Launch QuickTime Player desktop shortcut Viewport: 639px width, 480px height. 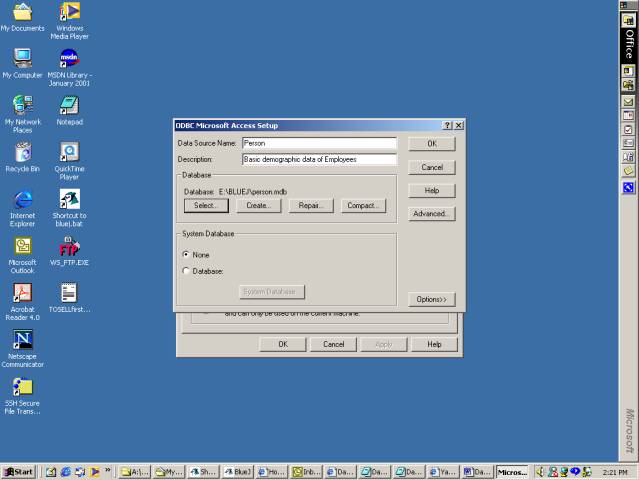pos(69,161)
